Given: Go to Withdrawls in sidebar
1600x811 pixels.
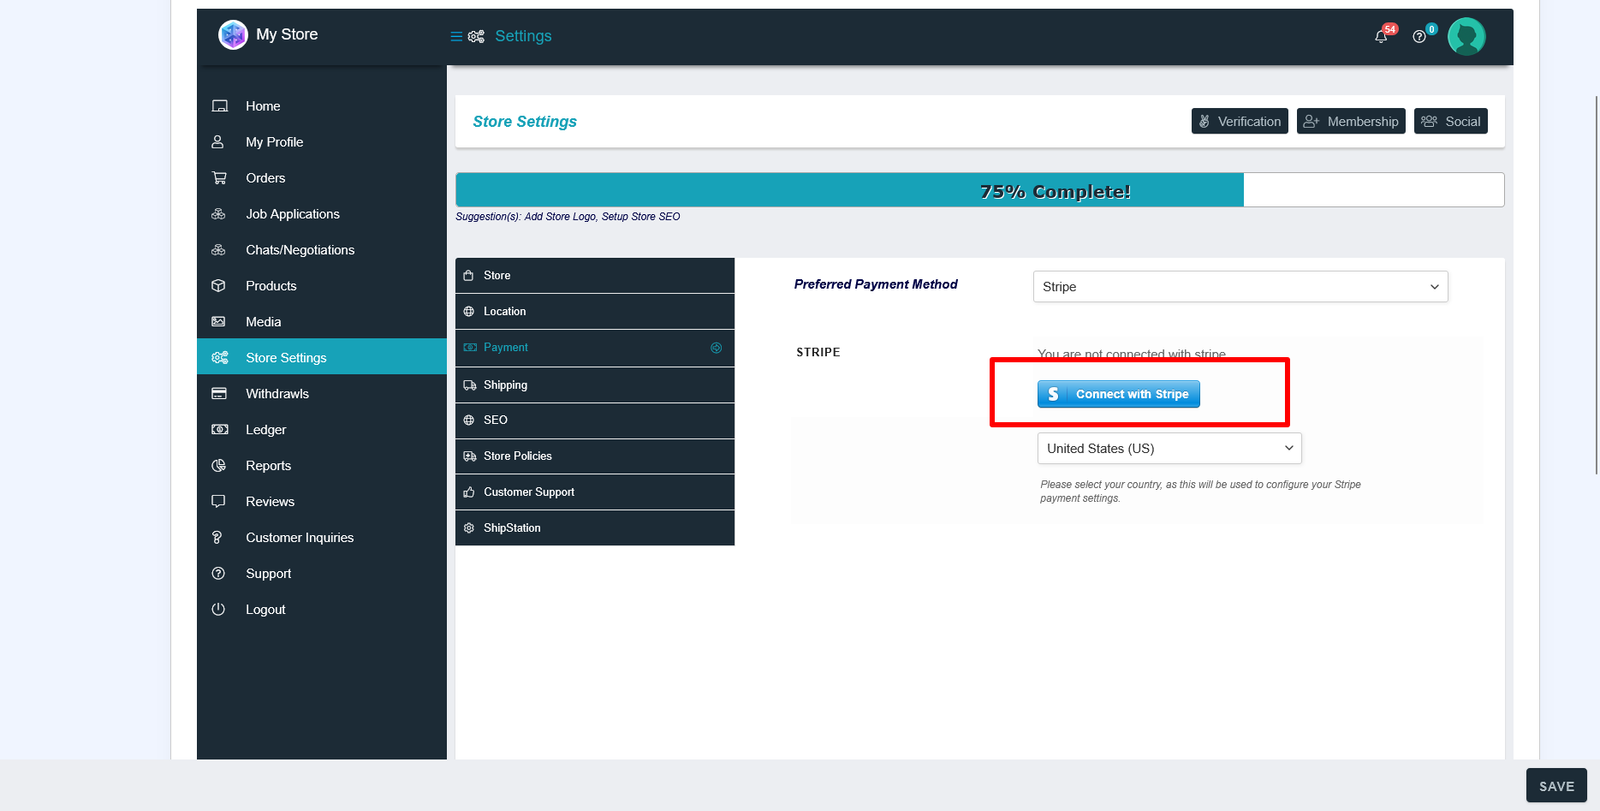Looking at the screenshot, I should pos(277,394).
